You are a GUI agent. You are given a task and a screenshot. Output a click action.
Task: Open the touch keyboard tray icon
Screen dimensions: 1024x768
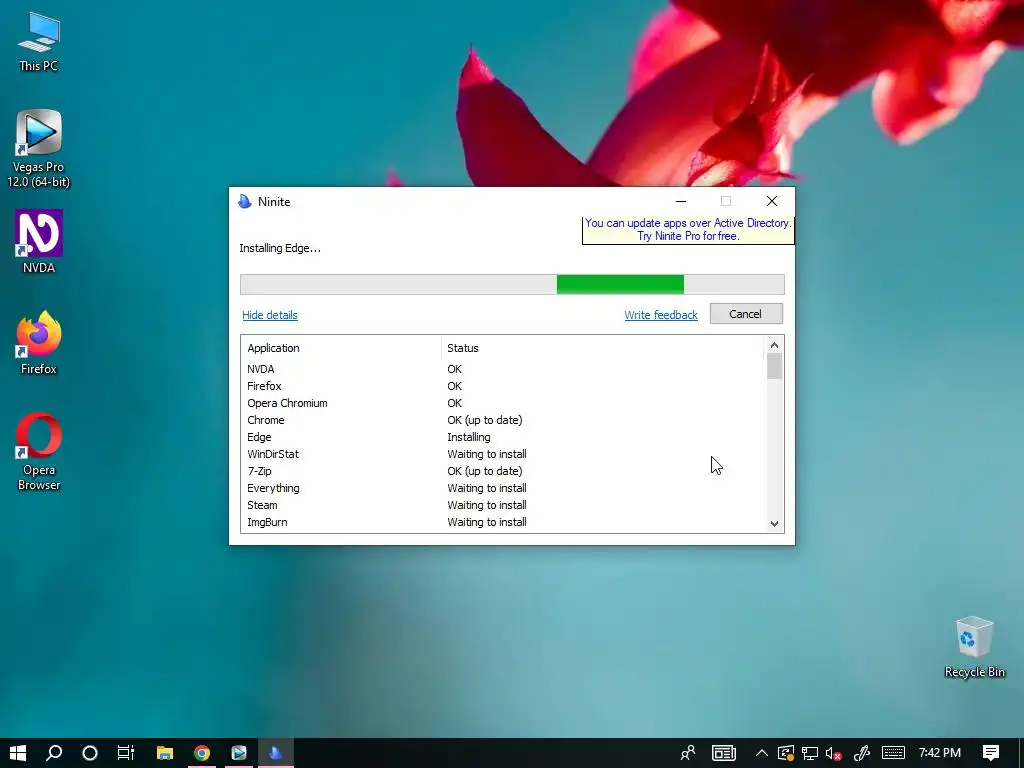893,753
